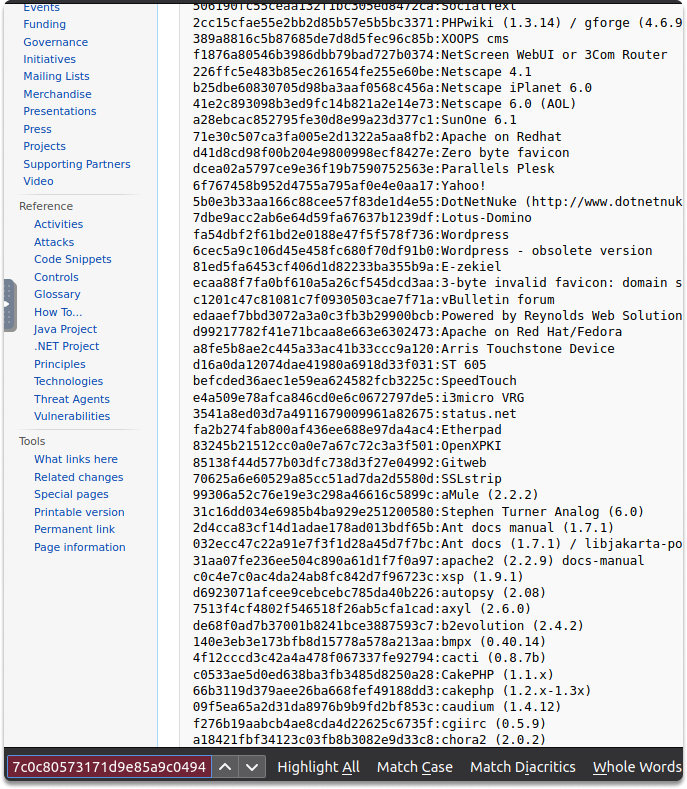Screen dimensions: 687x789
Task: Open the Projects link
Action: coord(44,146)
